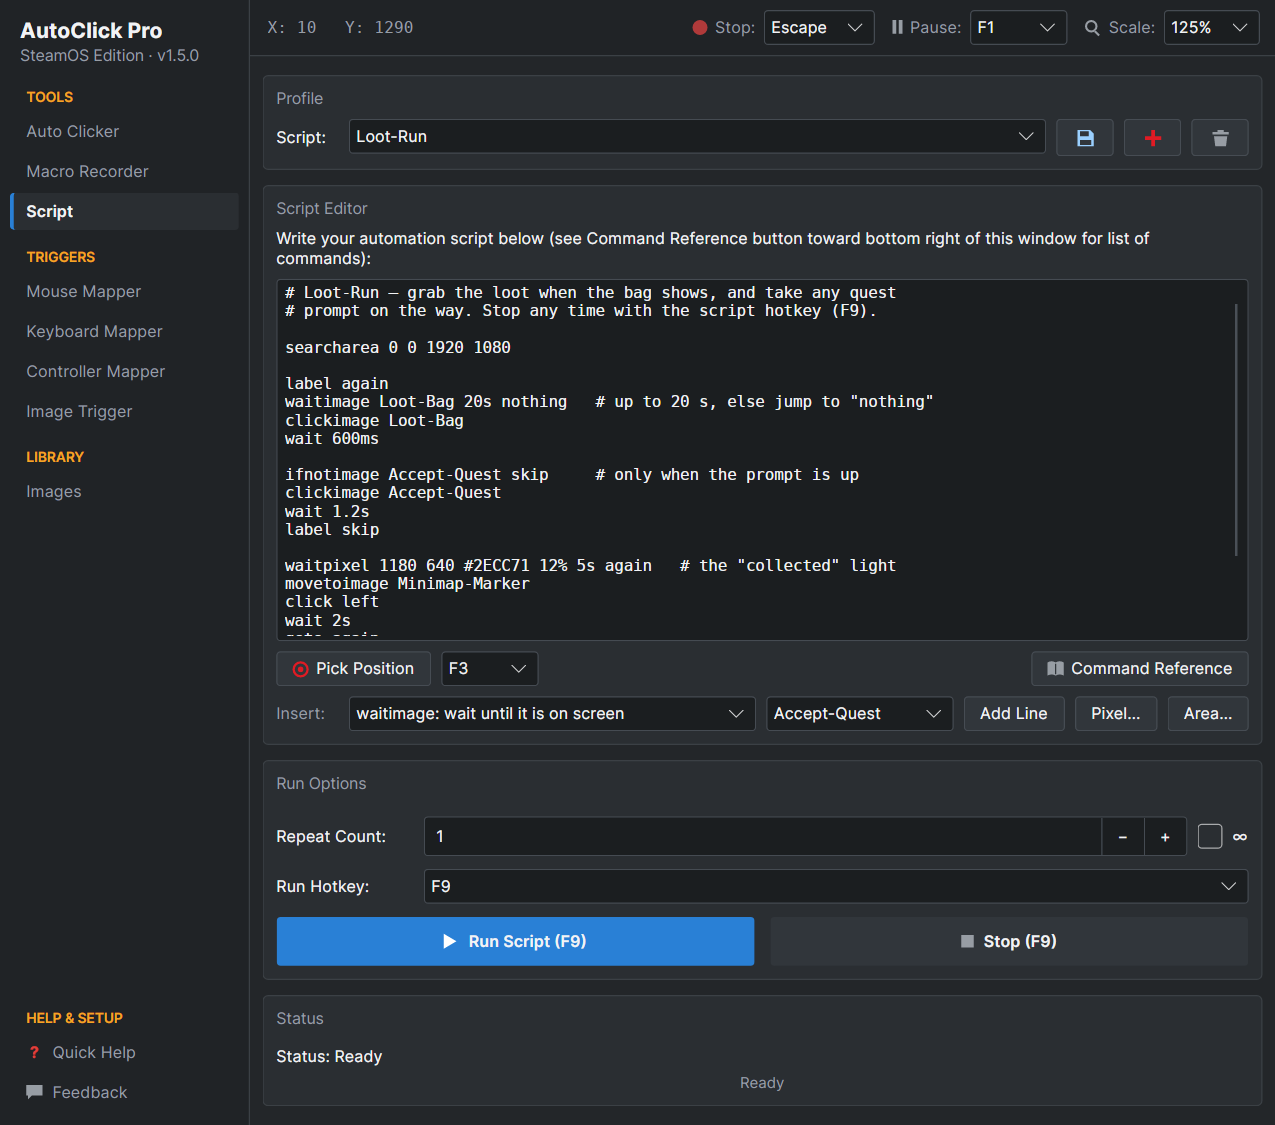Delete the script profile with trash icon
The height and width of the screenshot is (1125, 1275).
[1220, 138]
